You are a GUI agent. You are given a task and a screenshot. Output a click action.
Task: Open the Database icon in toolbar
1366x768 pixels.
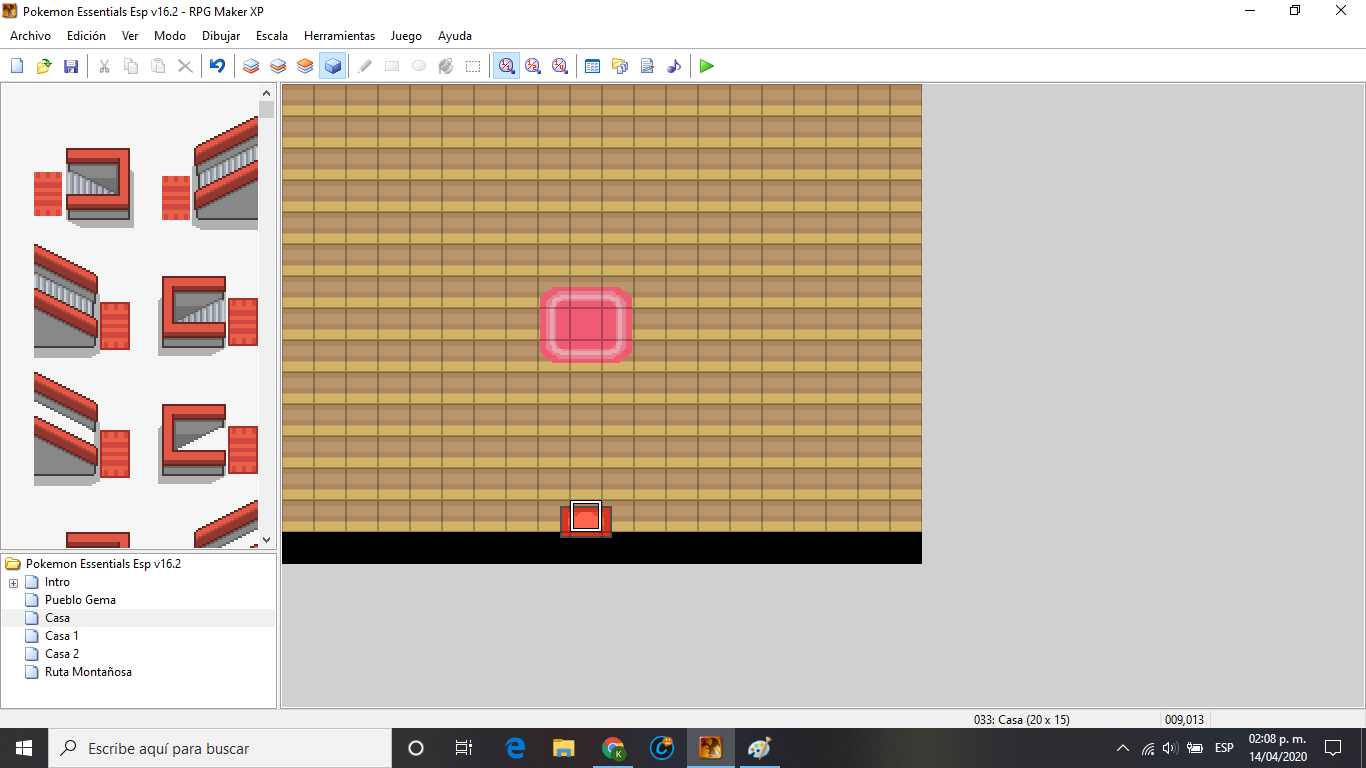pos(592,66)
